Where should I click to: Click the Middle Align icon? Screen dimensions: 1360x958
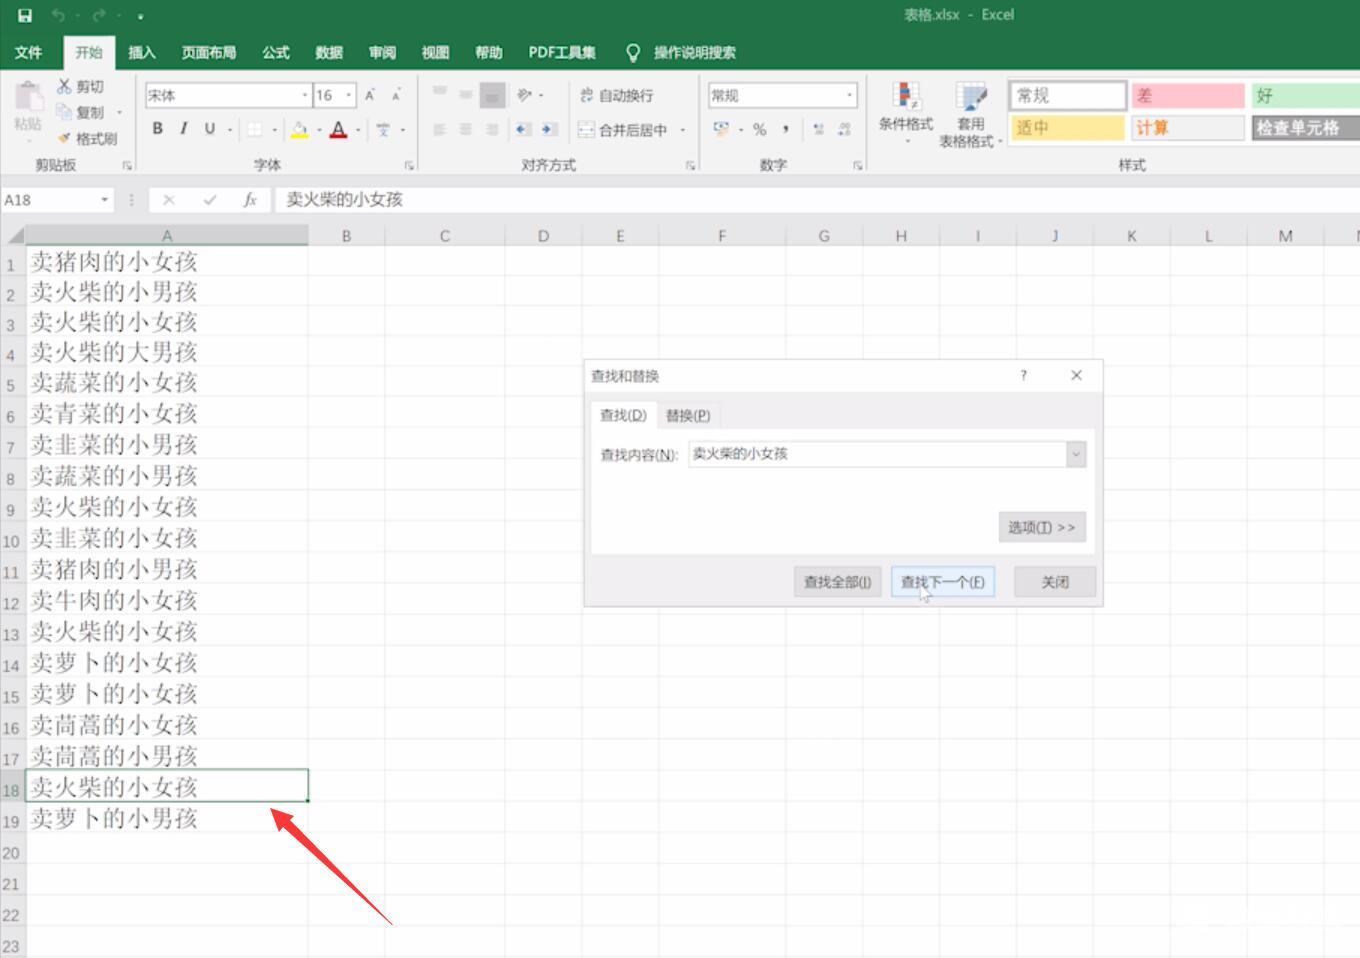465,94
